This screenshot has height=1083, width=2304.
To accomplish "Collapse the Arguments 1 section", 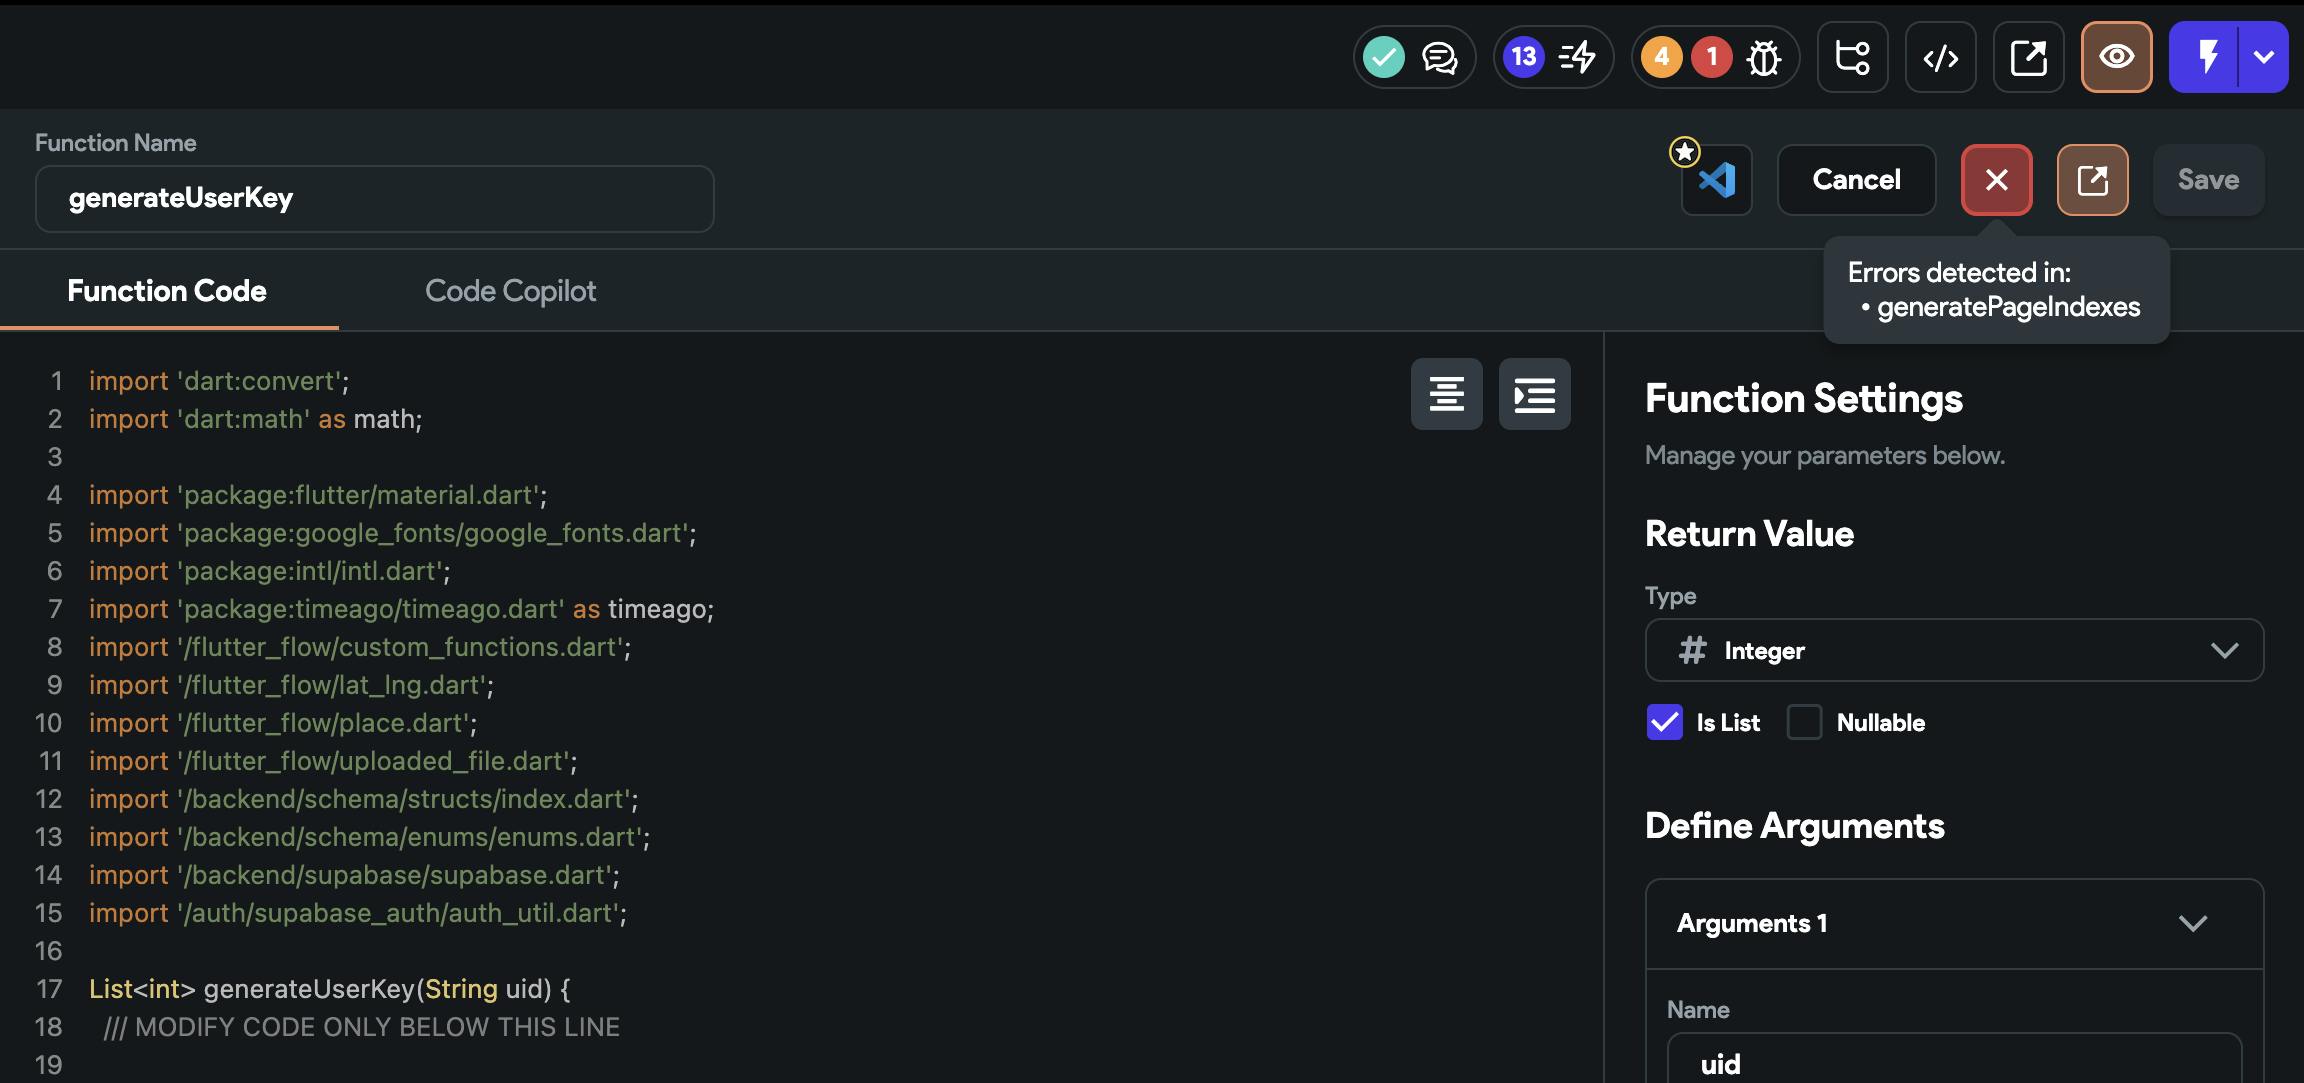I will point(2192,923).
